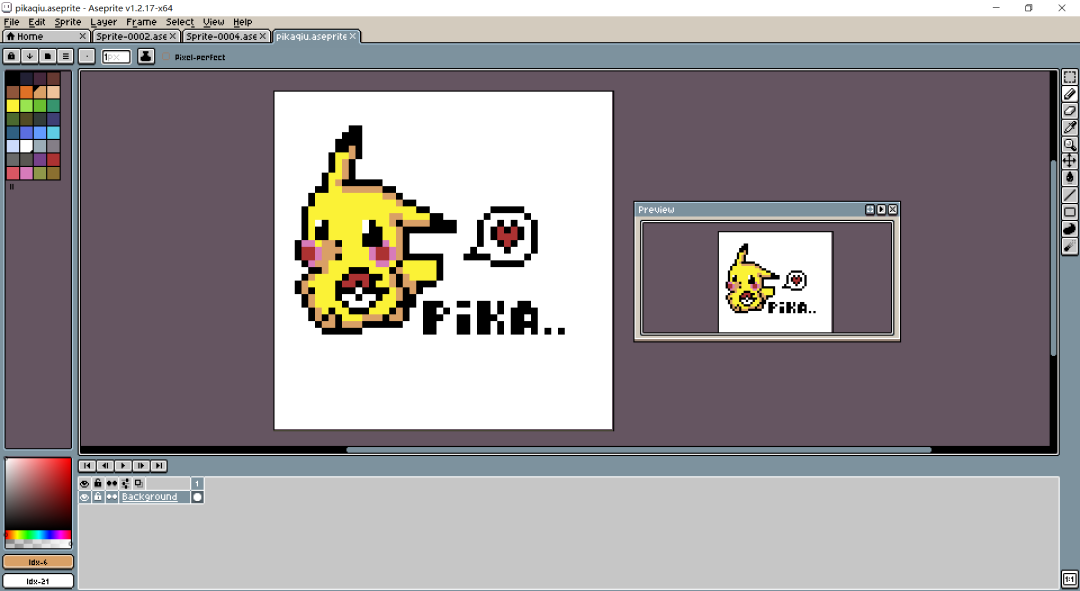Click the palette lock edit-mode button
The height and width of the screenshot is (591, 1080).
tap(12, 56)
